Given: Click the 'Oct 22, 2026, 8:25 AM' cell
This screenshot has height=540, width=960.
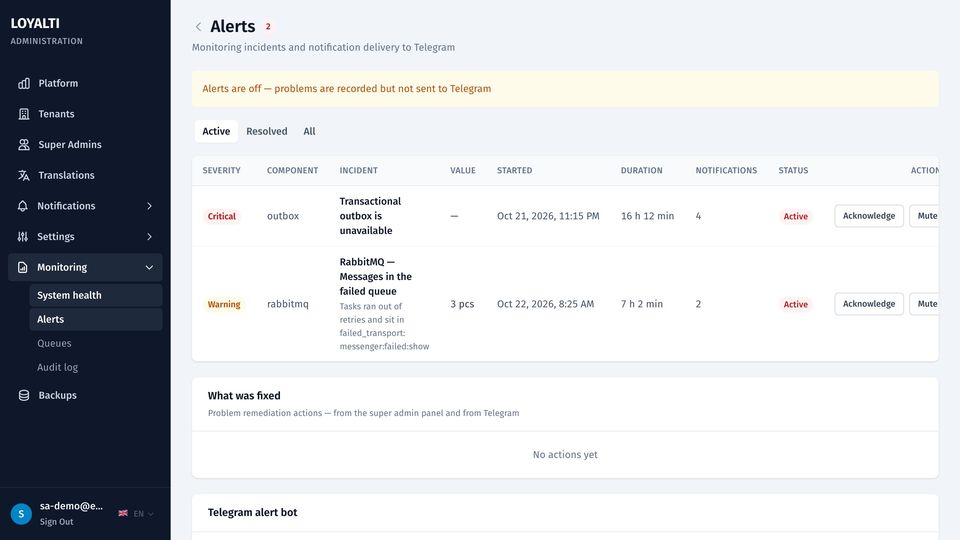Looking at the screenshot, I should click(x=546, y=304).
